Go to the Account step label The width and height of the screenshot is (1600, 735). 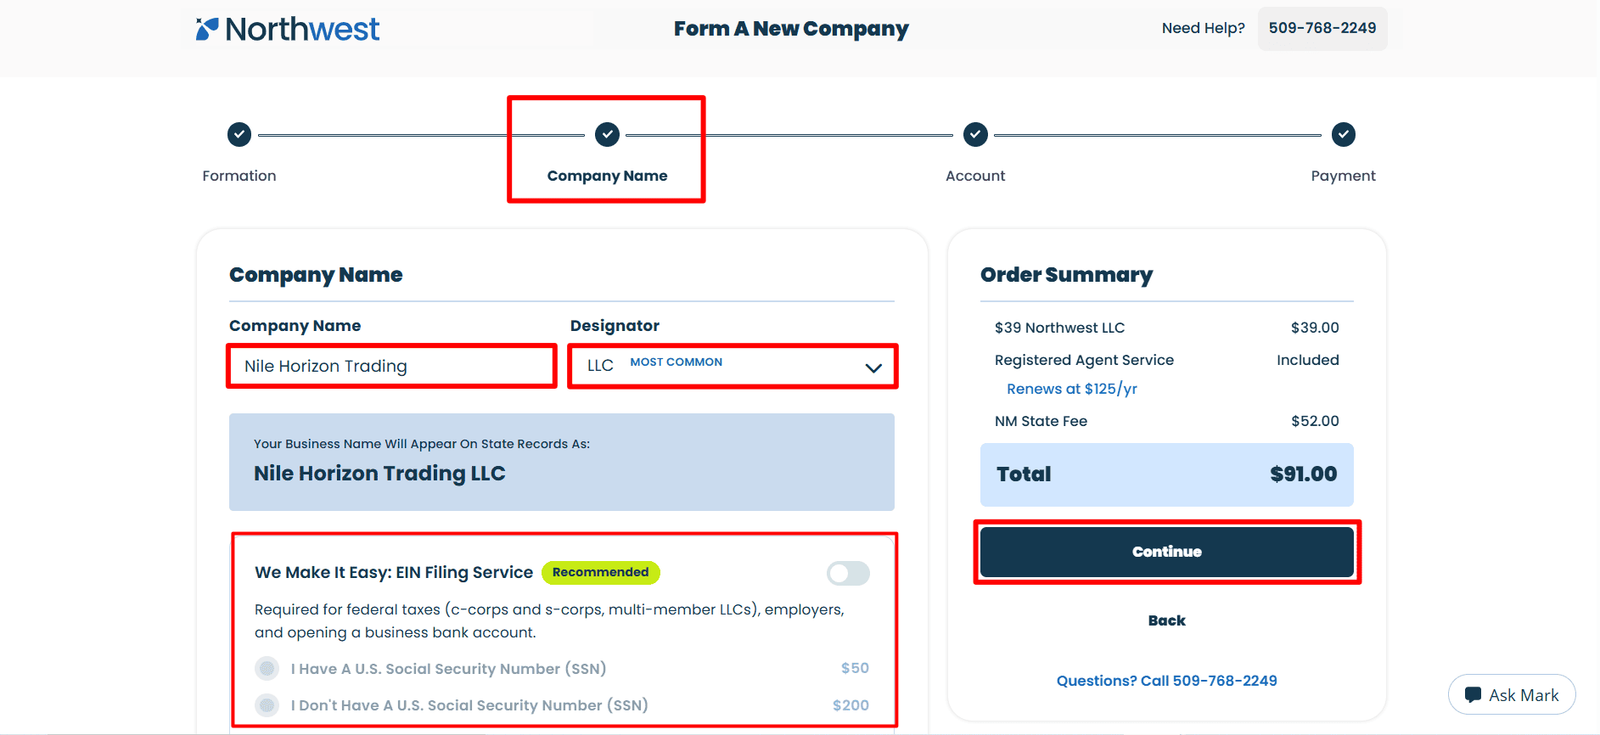(975, 176)
